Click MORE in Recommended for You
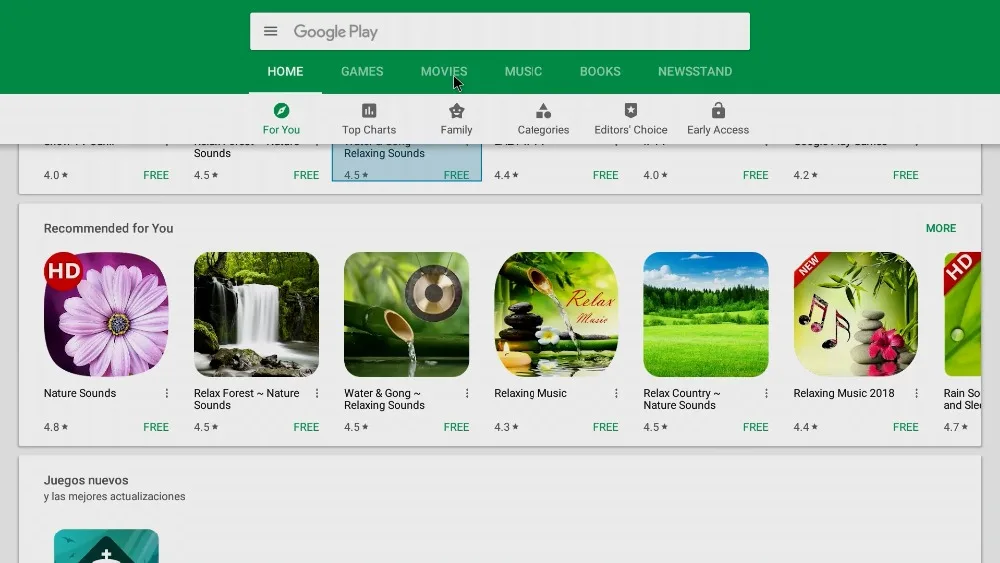This screenshot has height=563, width=1000. click(x=941, y=228)
